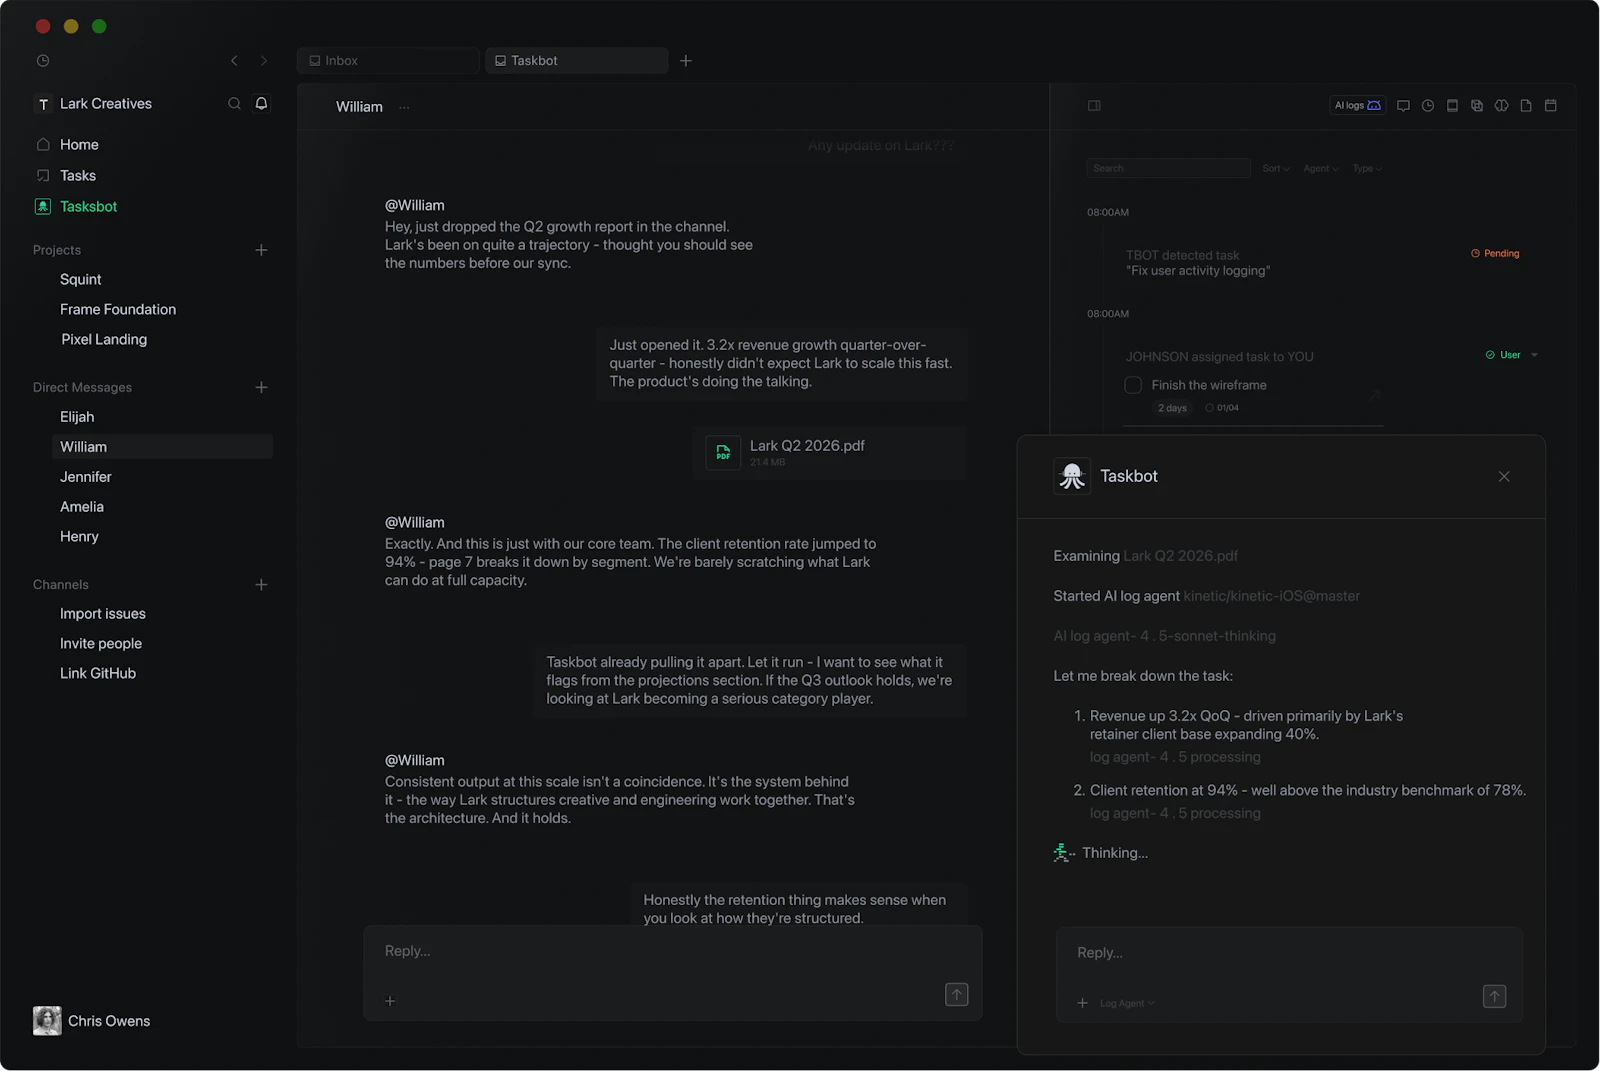Add attachment in William chat reply

(390, 1001)
